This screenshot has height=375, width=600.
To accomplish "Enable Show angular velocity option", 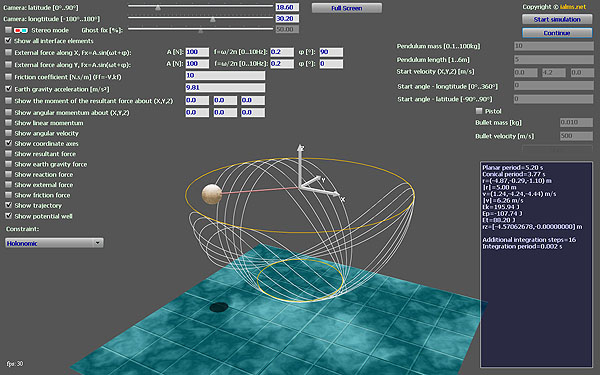I will tap(8, 133).
